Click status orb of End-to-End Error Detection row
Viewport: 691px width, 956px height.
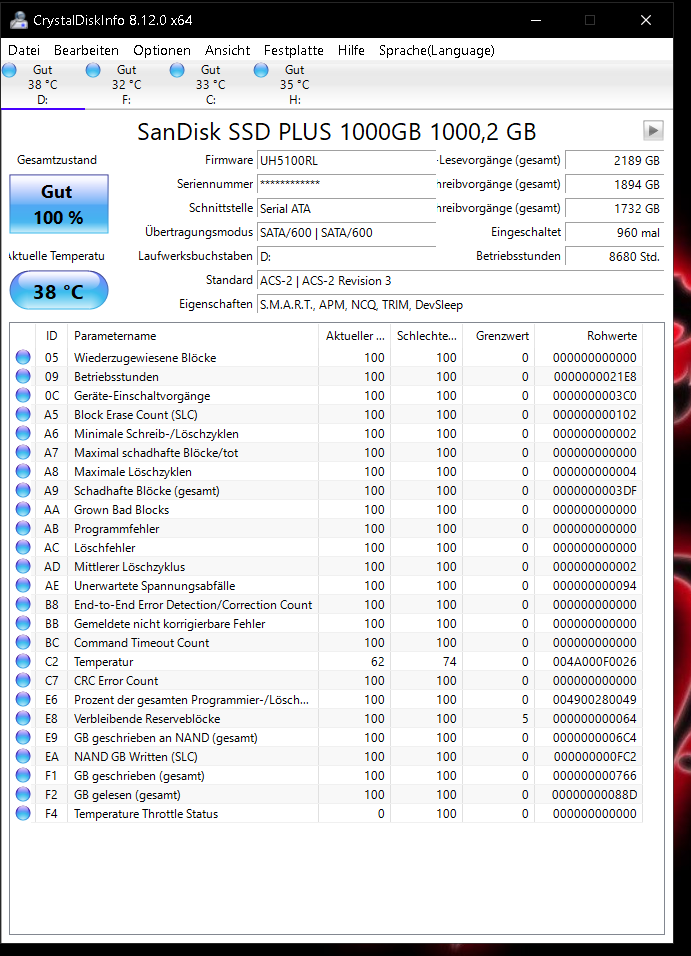(23, 604)
